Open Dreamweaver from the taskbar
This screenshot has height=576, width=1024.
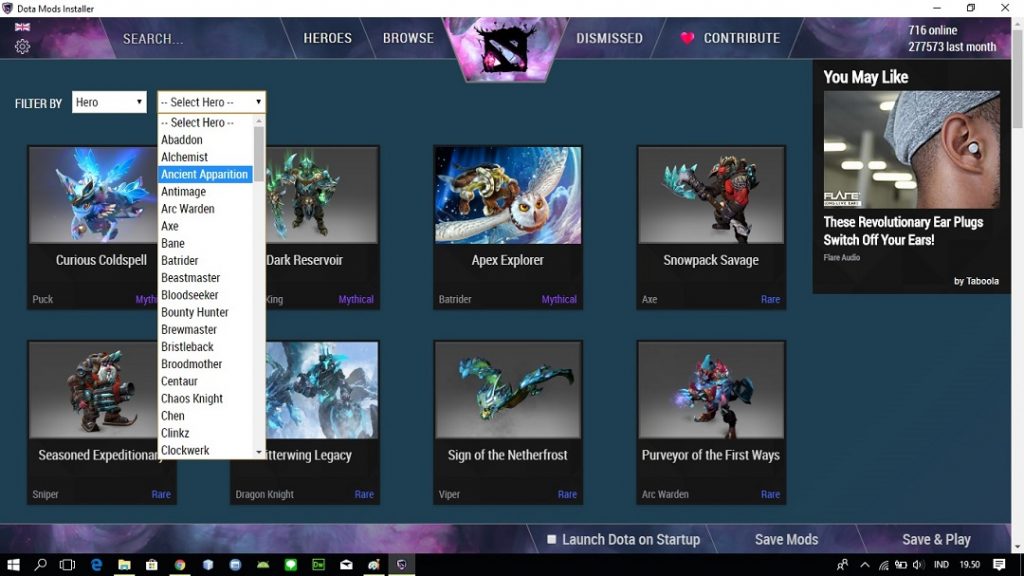319,564
